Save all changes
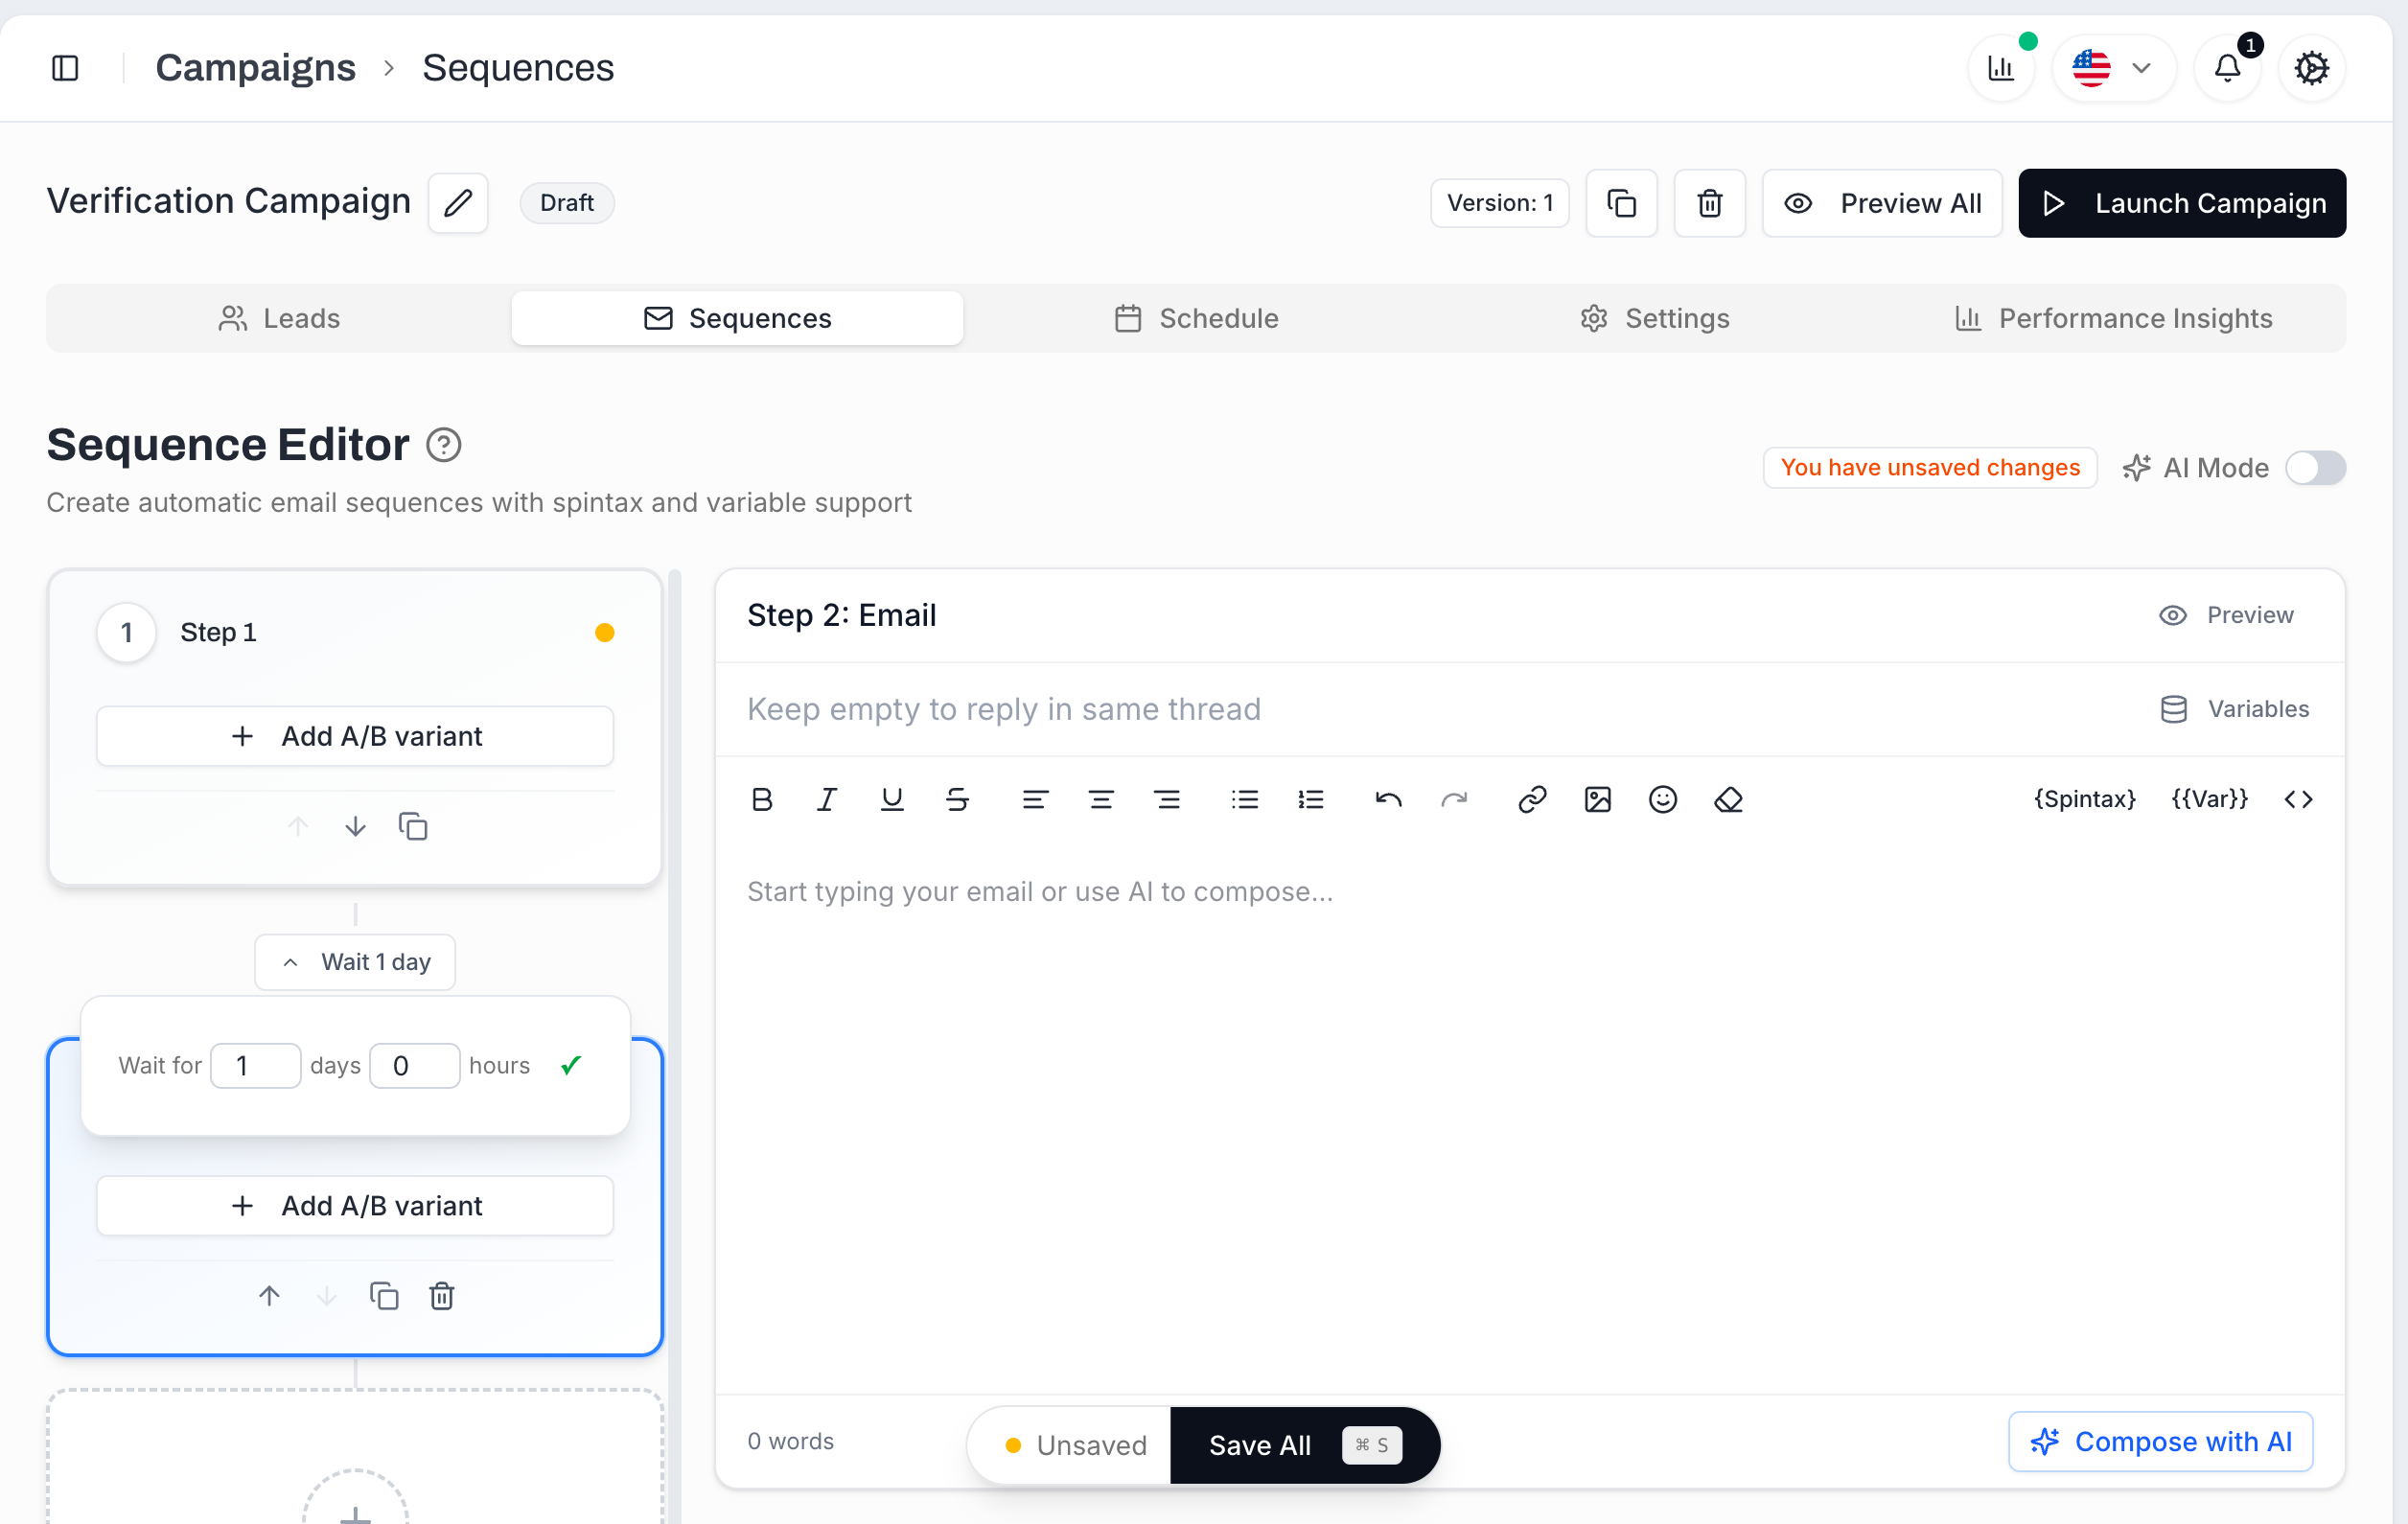 [1304, 1446]
